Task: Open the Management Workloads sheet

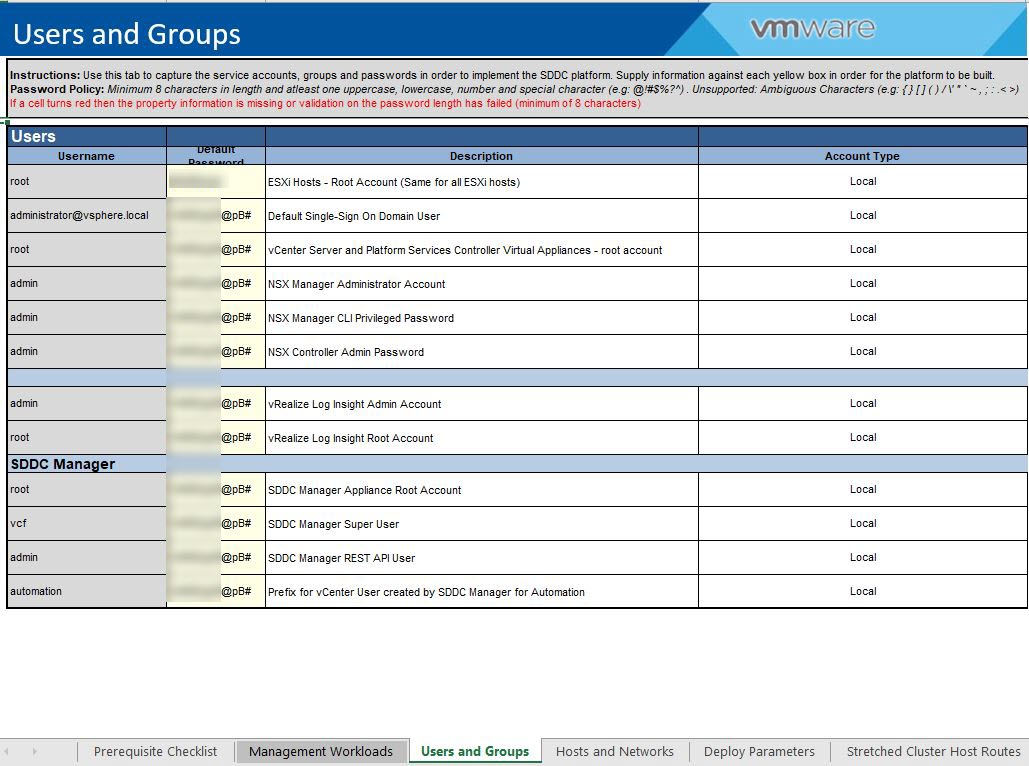Action: click(321, 751)
